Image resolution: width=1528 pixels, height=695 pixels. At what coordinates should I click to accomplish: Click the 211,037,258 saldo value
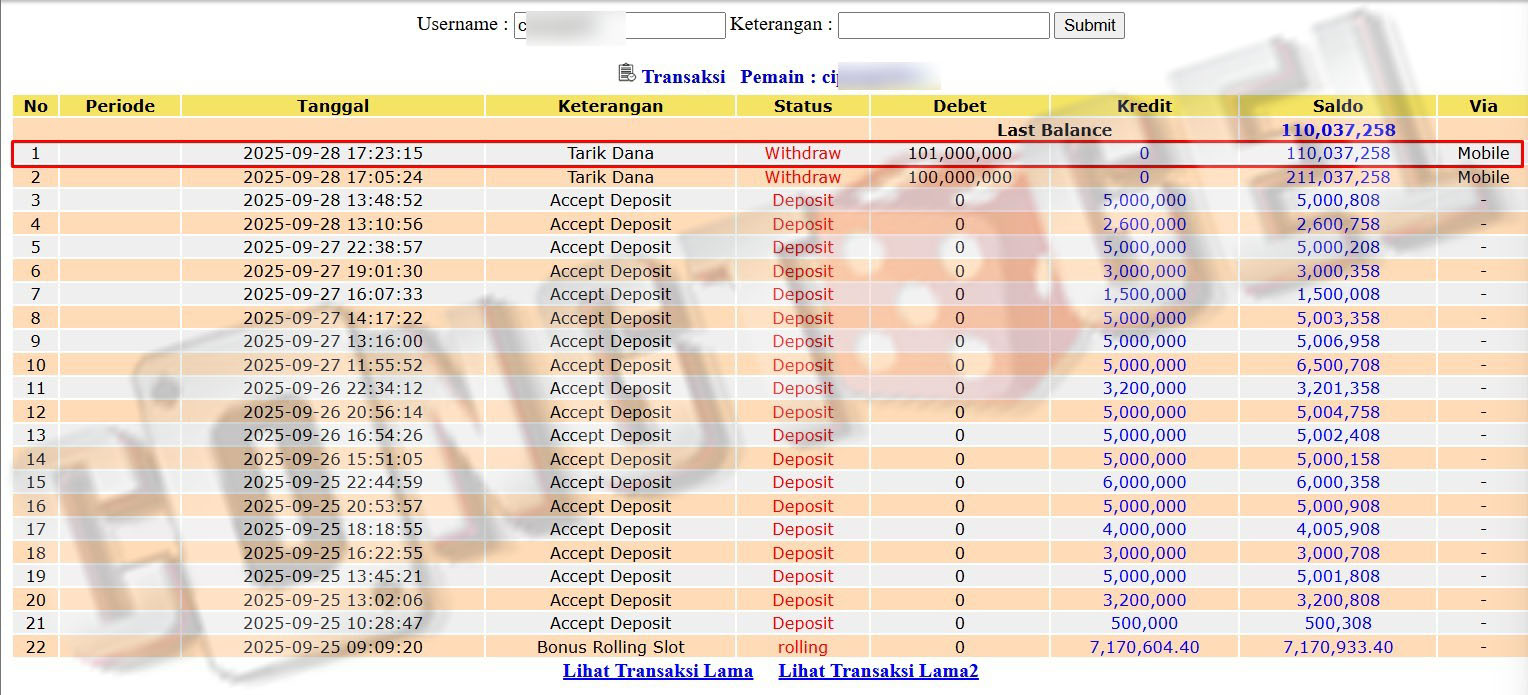click(1337, 177)
